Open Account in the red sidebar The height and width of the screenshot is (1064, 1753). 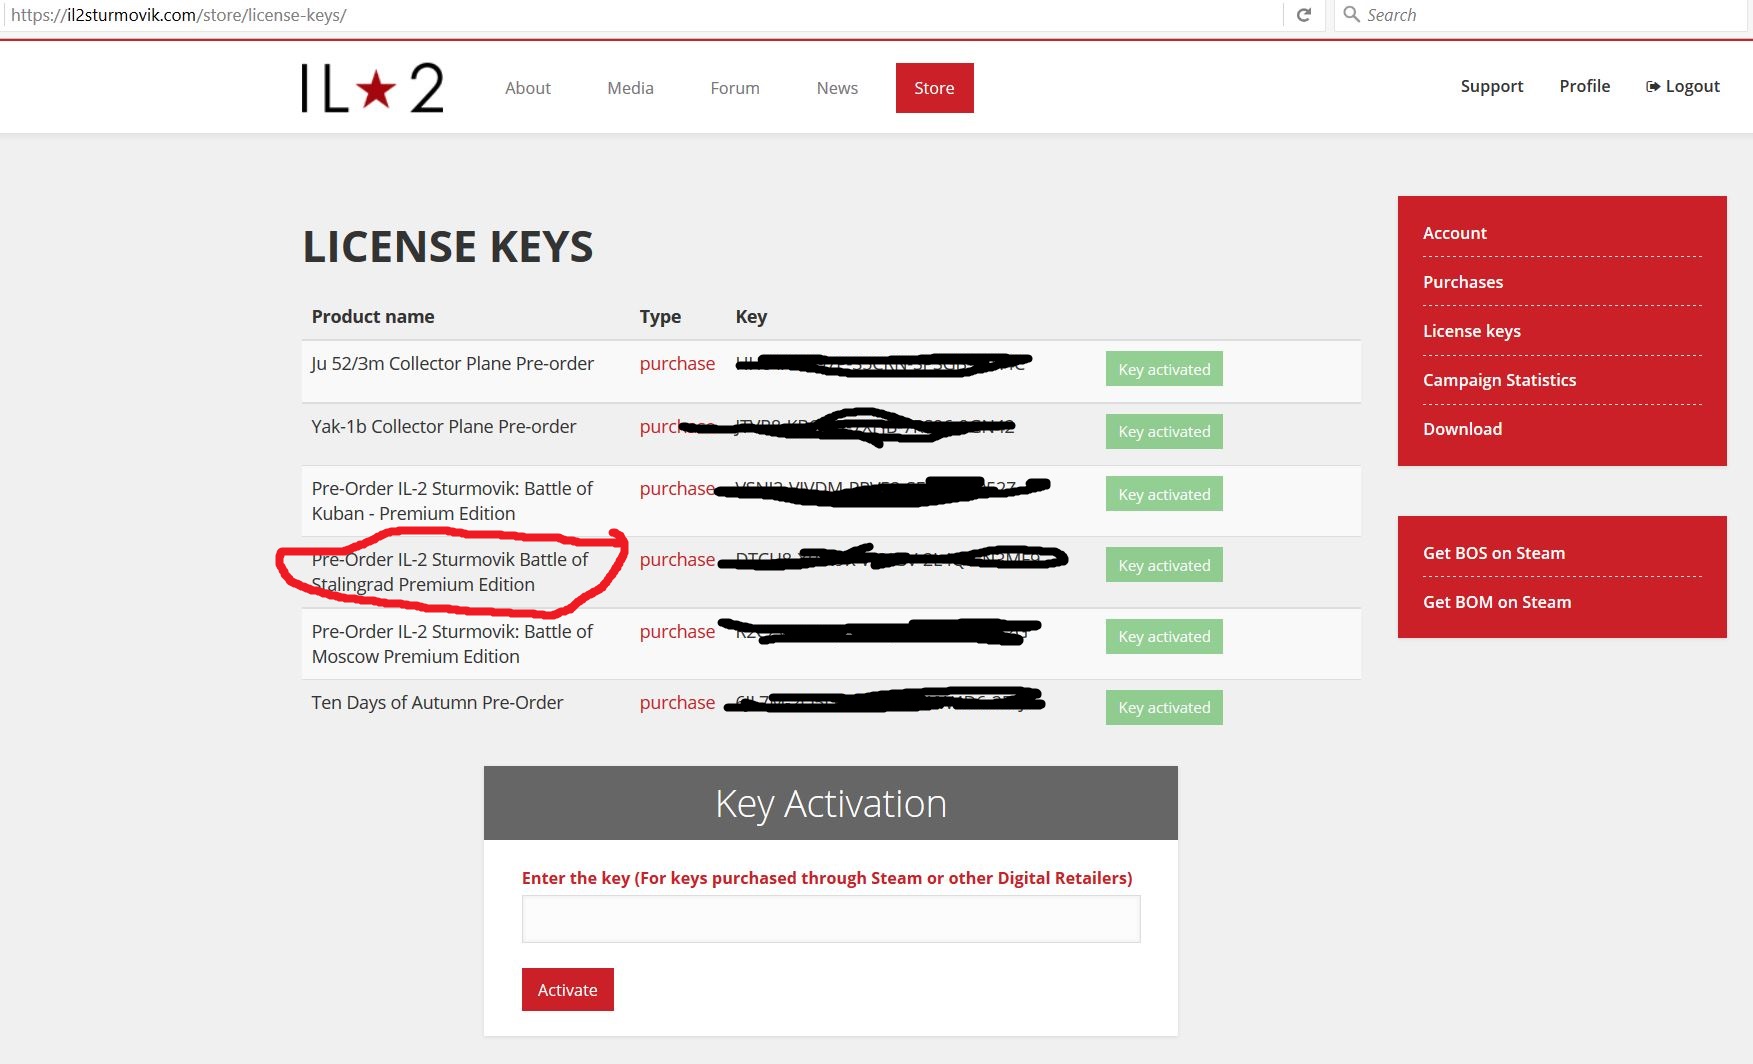[x=1455, y=233]
